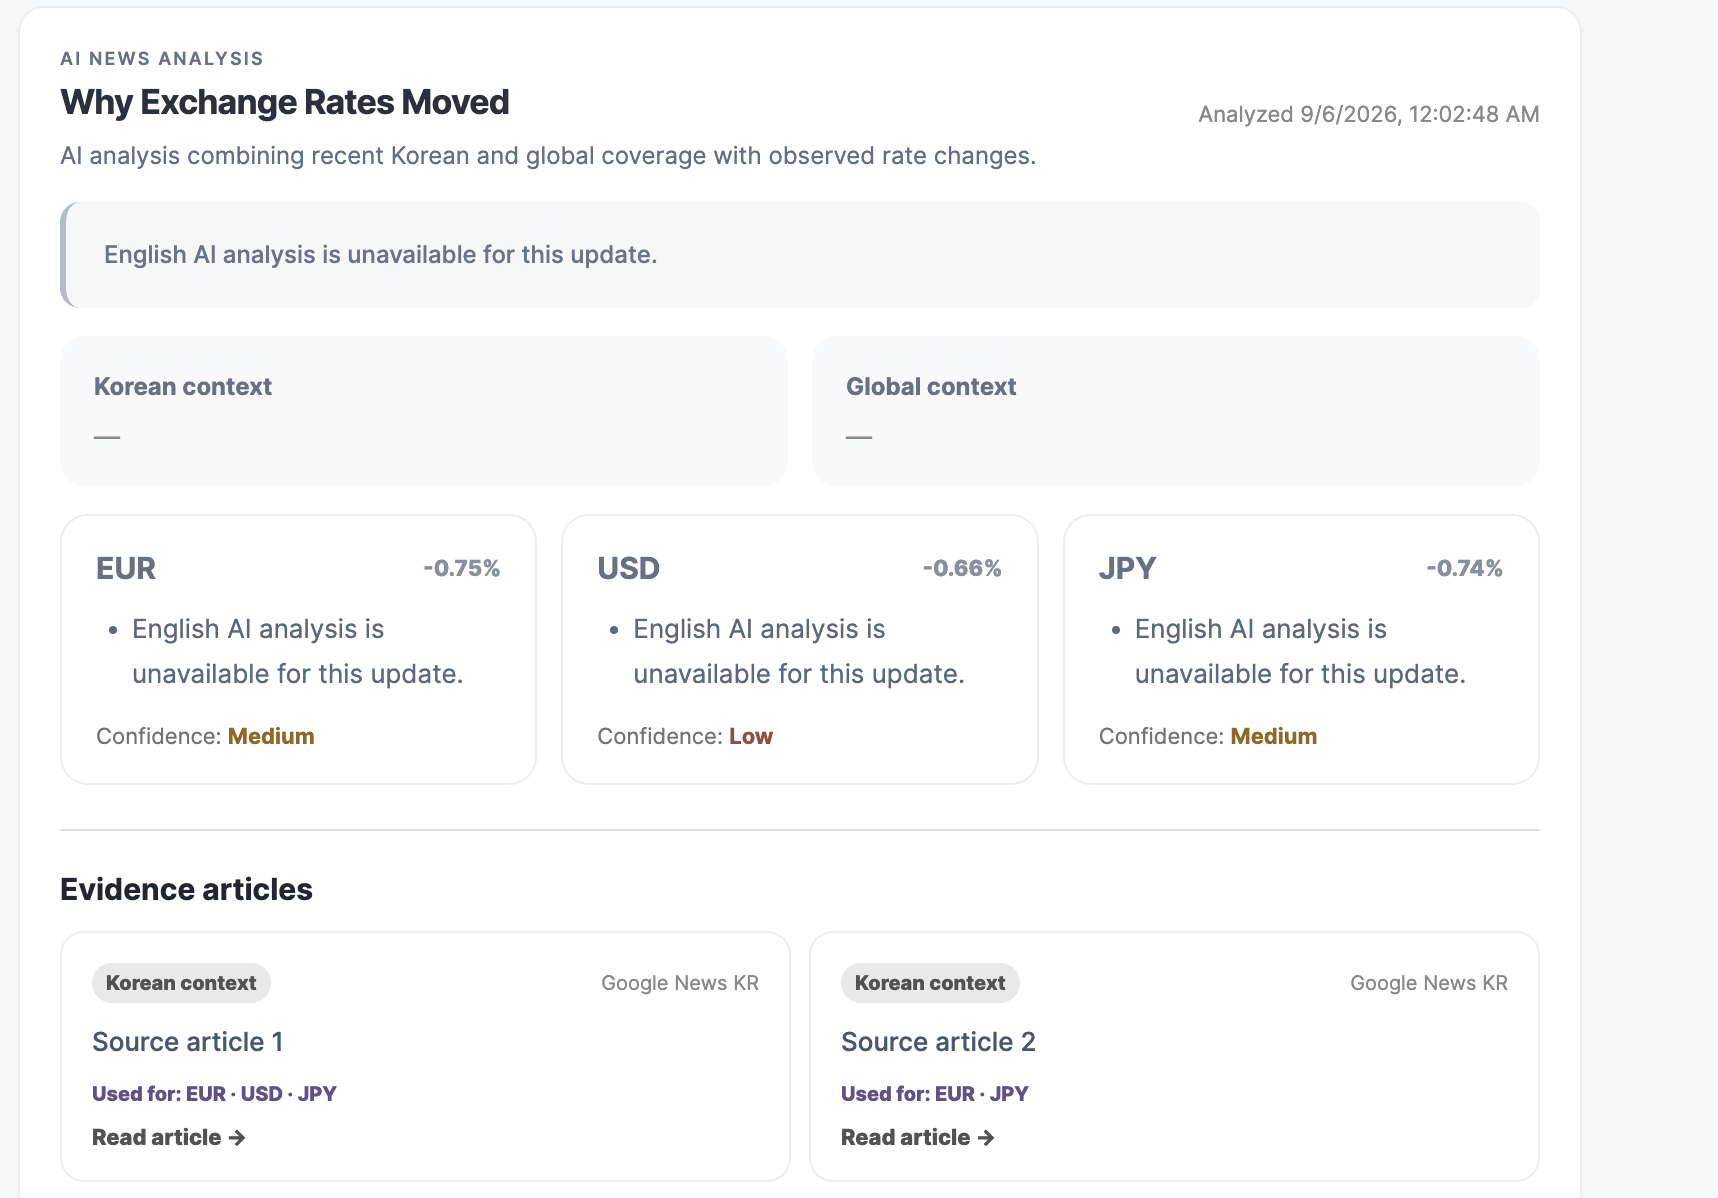Select the 'Source article 2' title
1718x1198 pixels.
point(938,1042)
